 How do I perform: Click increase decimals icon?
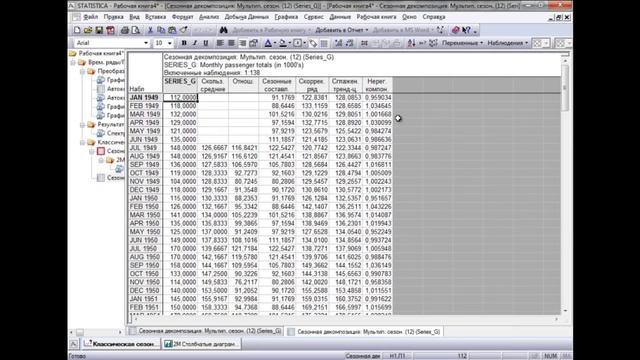(x=338, y=43)
